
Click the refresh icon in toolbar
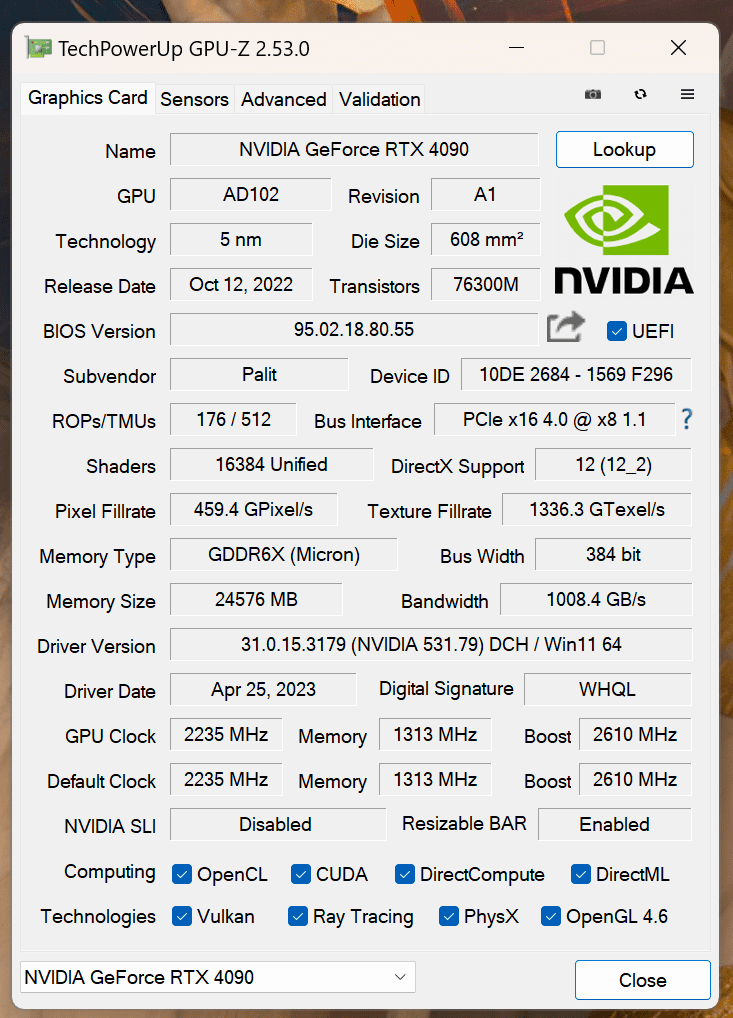[x=641, y=94]
